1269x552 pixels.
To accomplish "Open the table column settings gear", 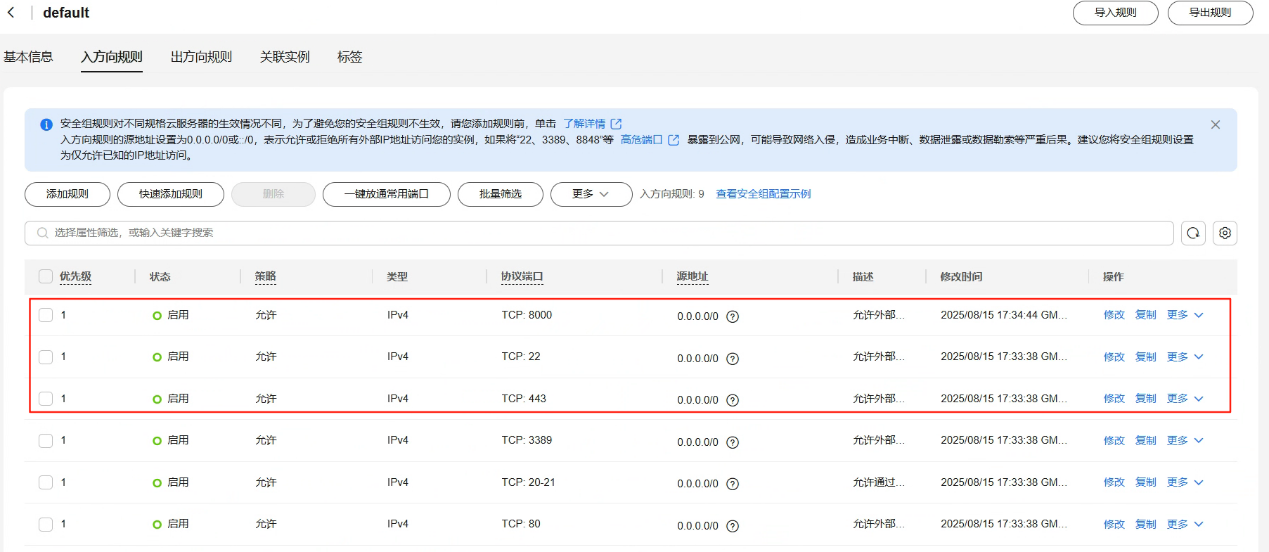I will [x=1225, y=233].
